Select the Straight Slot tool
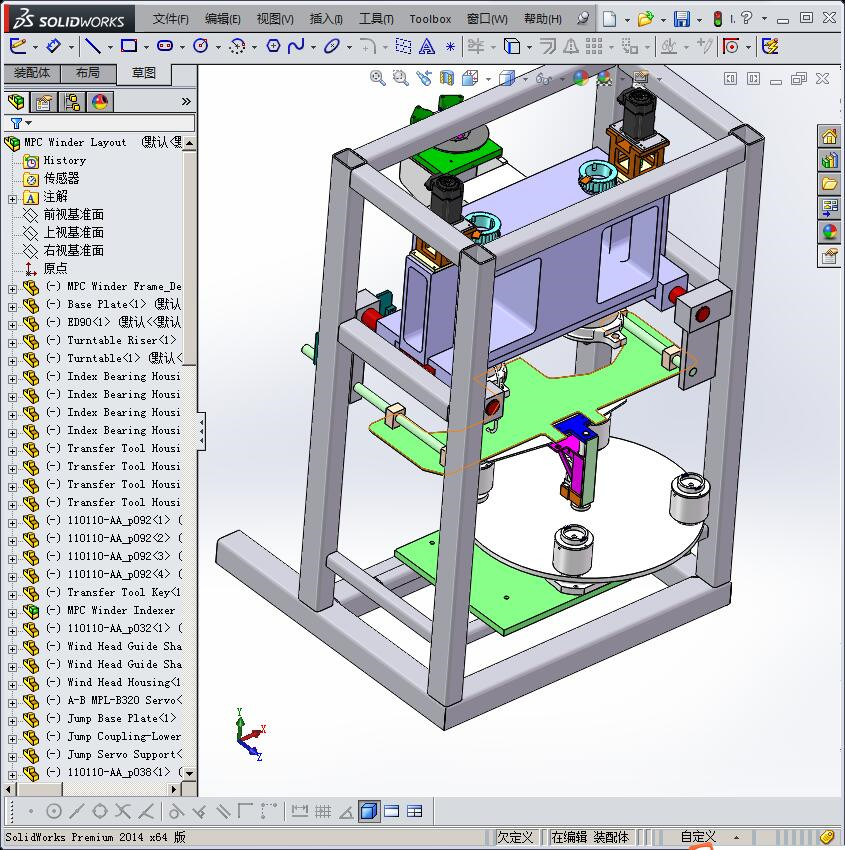 tap(165, 47)
